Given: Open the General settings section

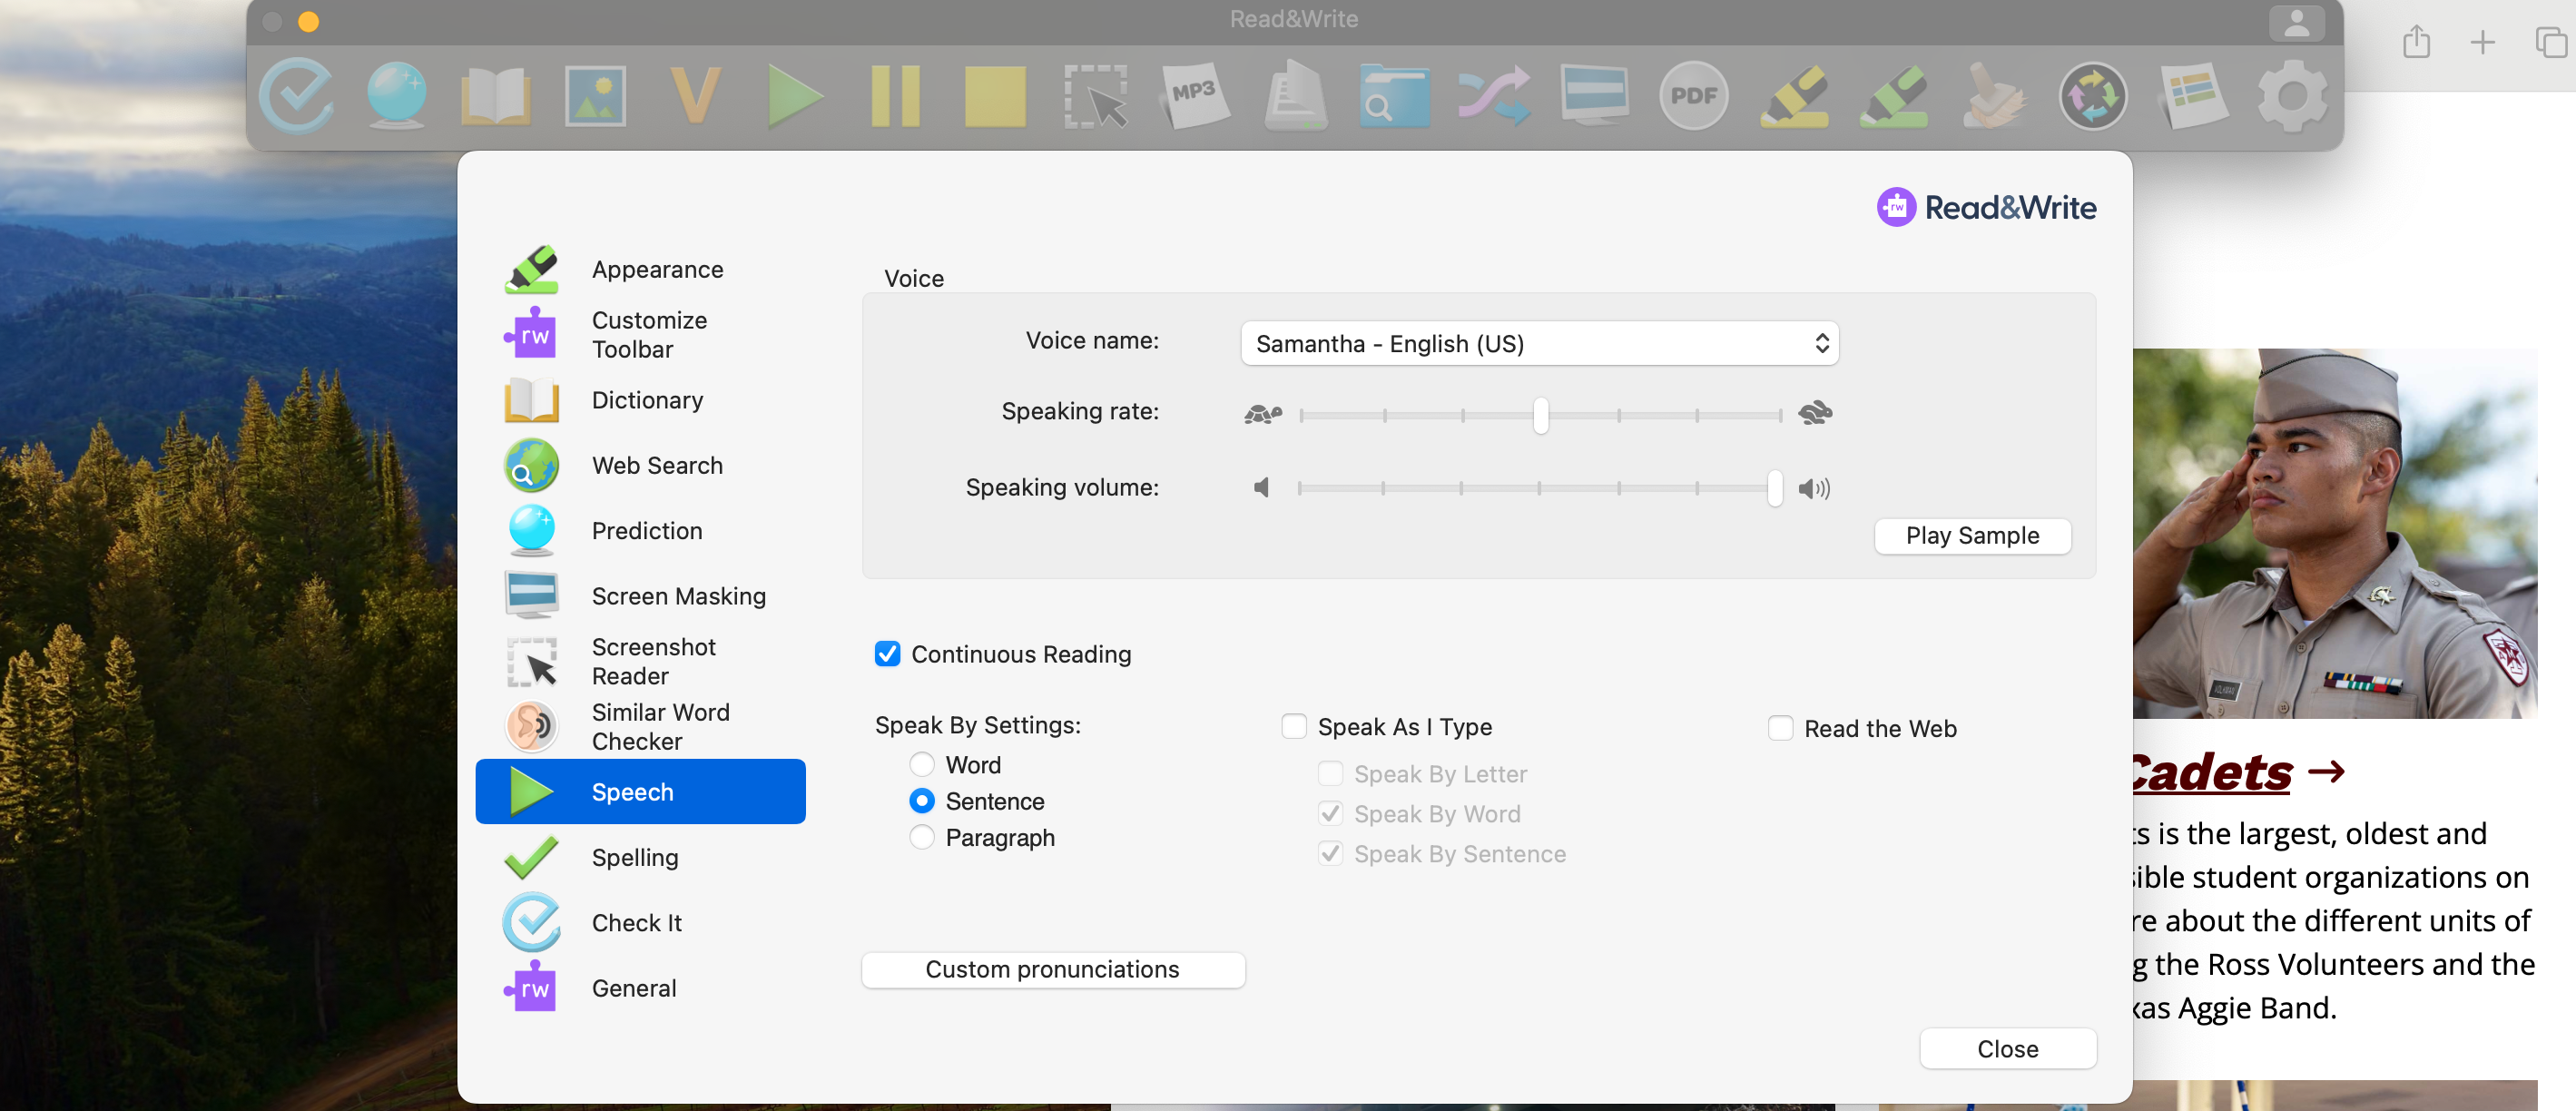Looking at the screenshot, I should (634, 987).
